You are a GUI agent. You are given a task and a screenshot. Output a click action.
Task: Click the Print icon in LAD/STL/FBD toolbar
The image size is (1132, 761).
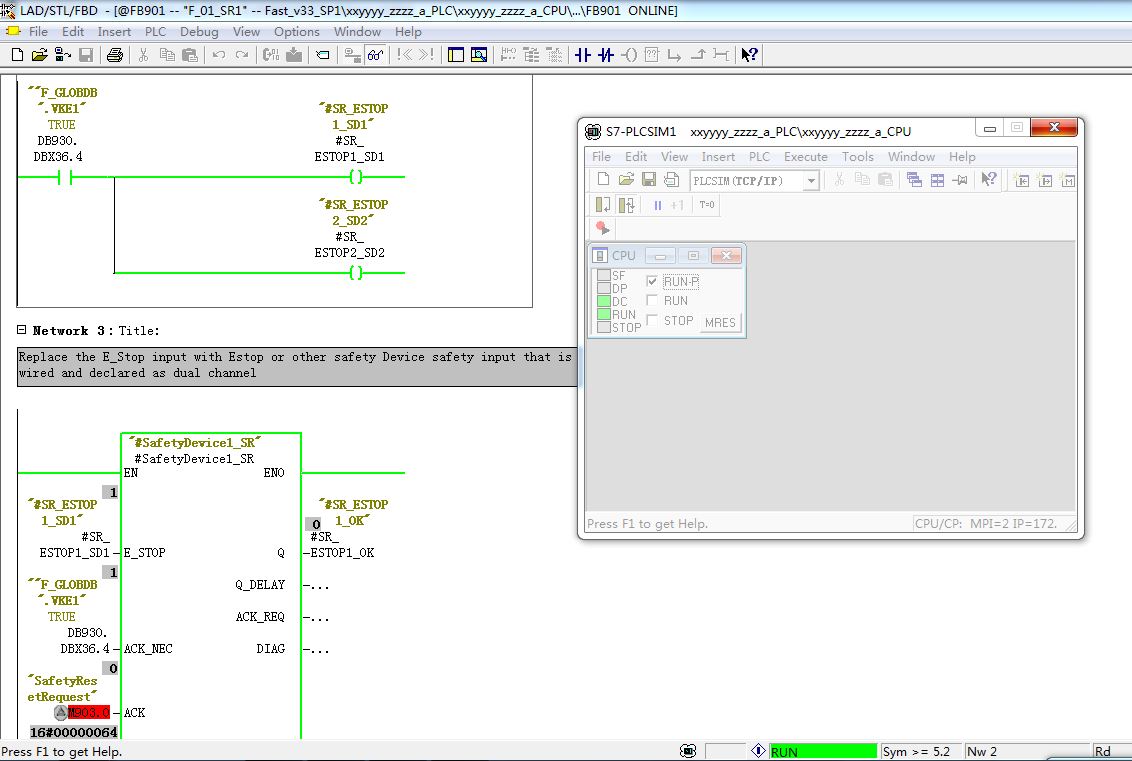point(114,55)
